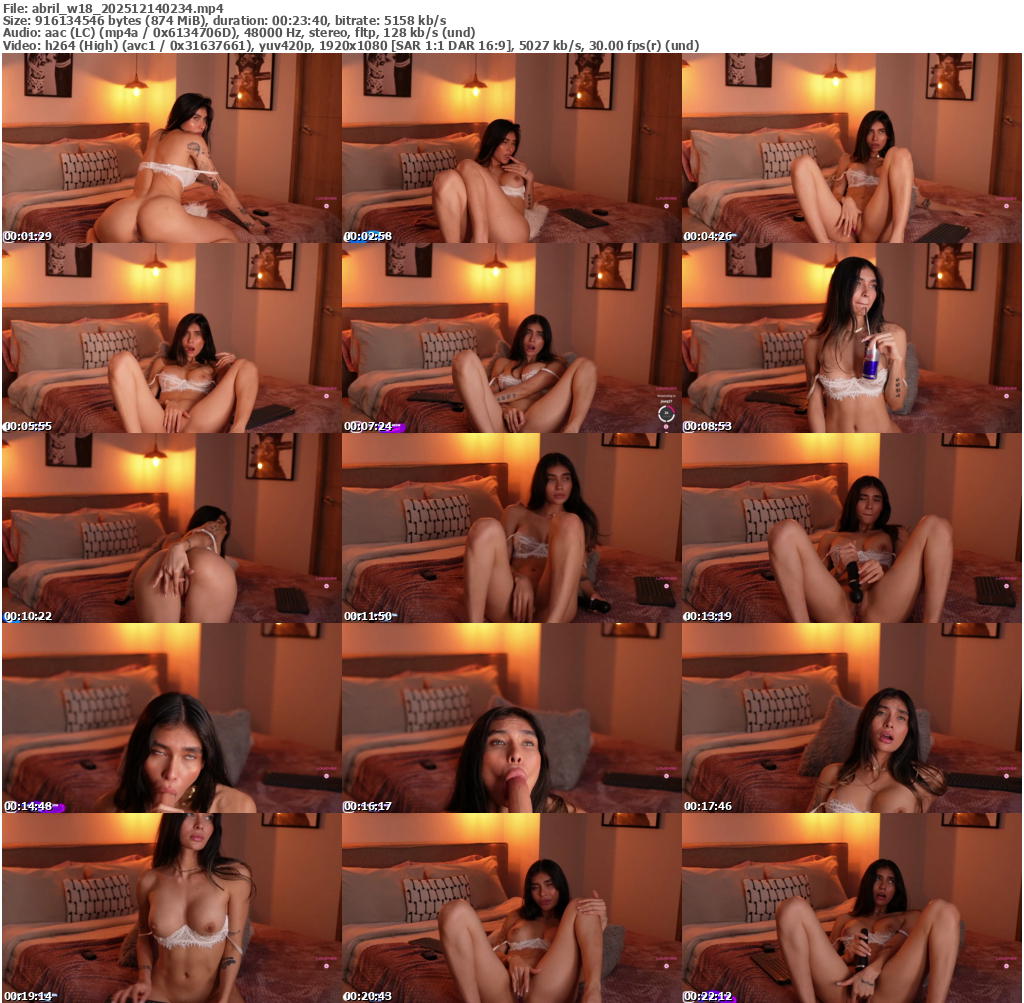Open the last thumbnail at 00:22:12

point(851,908)
